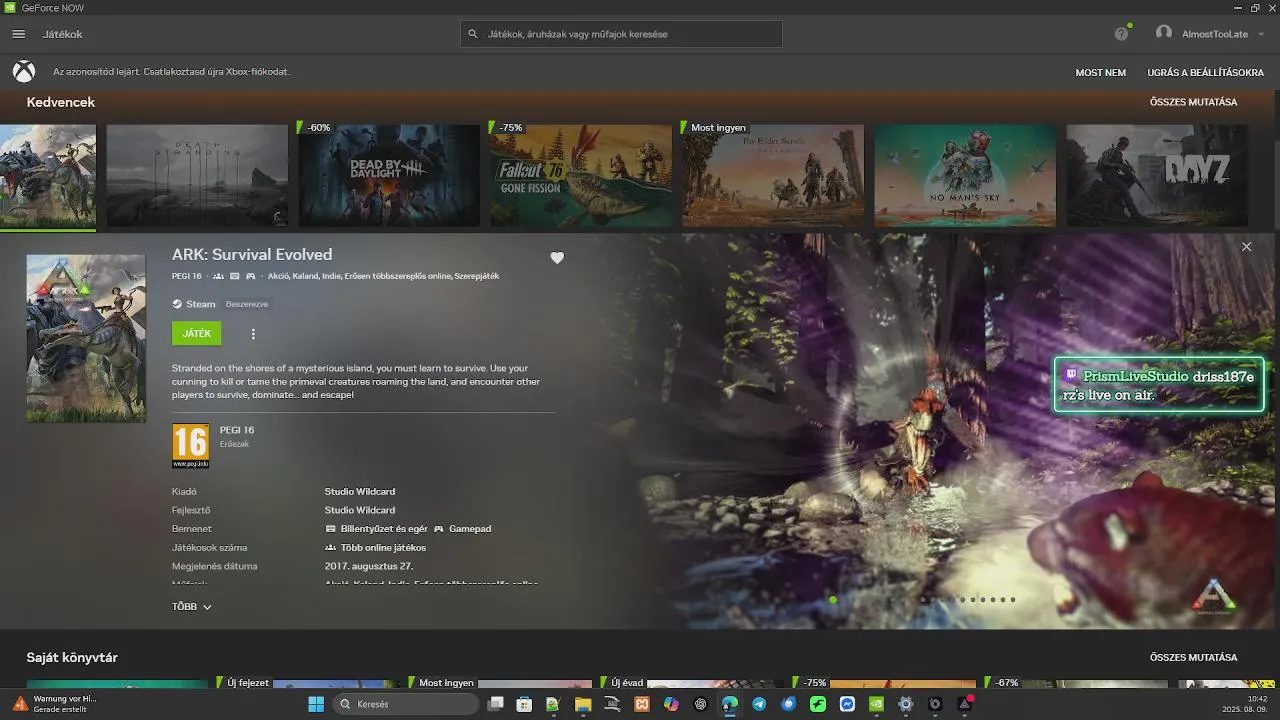
Task: Click NVIDIA GeForce NOW taskbar icon
Action: tap(876, 704)
